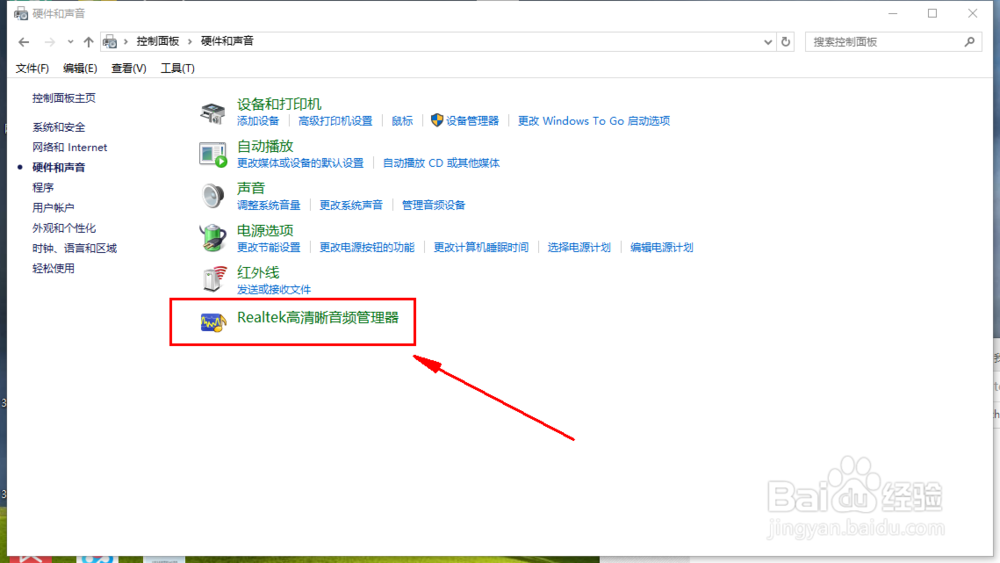Click the 更改节能设置 link
The width and height of the screenshot is (1000, 563).
pyautogui.click(x=268, y=247)
